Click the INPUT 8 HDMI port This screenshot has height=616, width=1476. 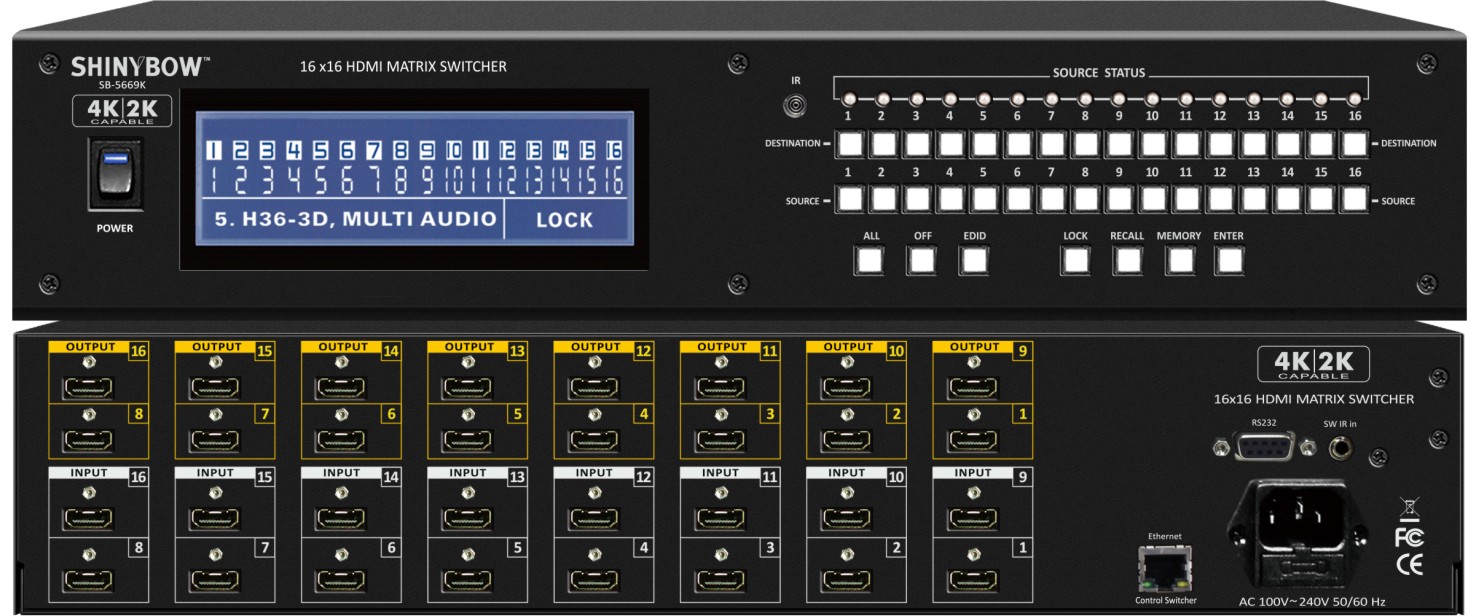(x=87, y=579)
